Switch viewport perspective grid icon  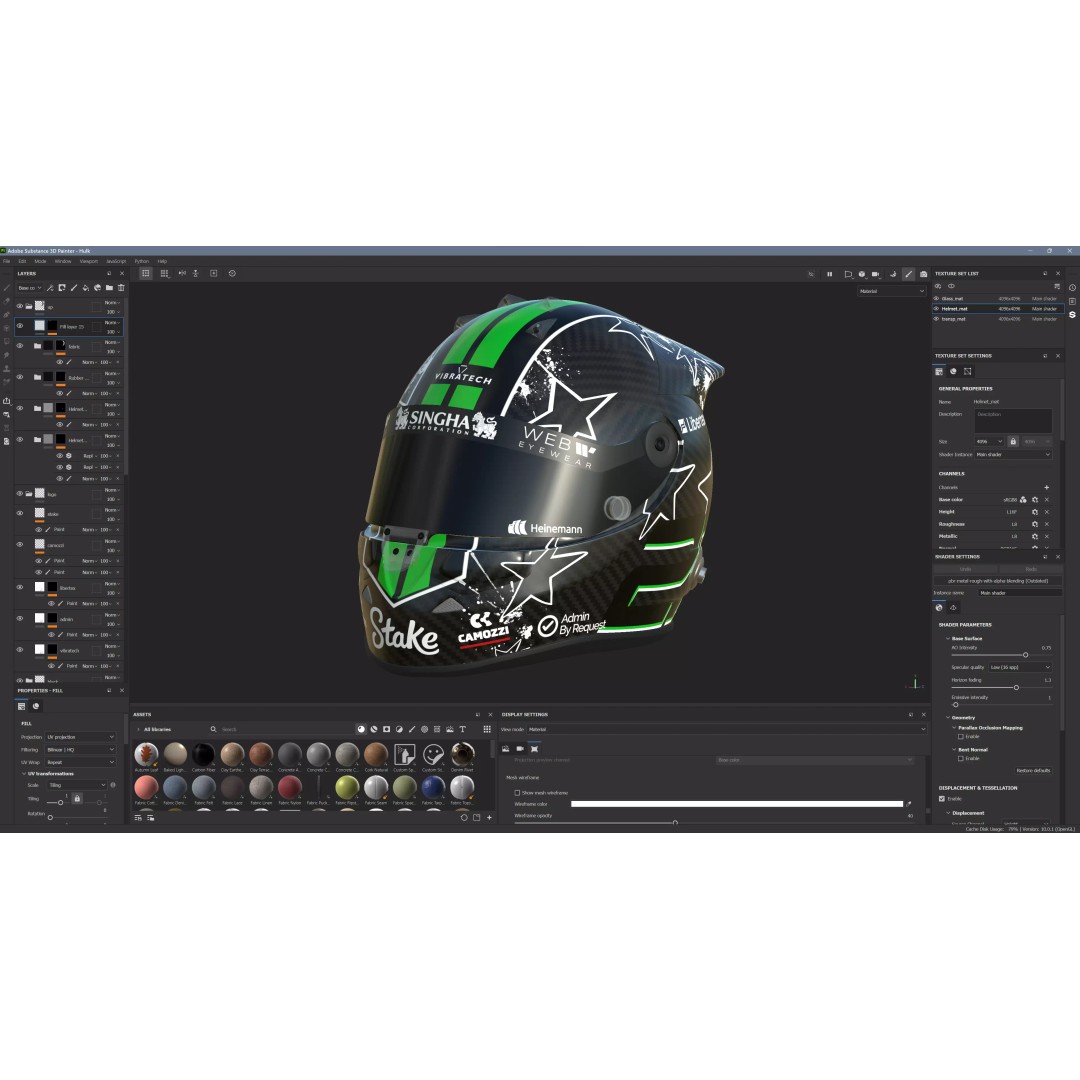click(145, 273)
